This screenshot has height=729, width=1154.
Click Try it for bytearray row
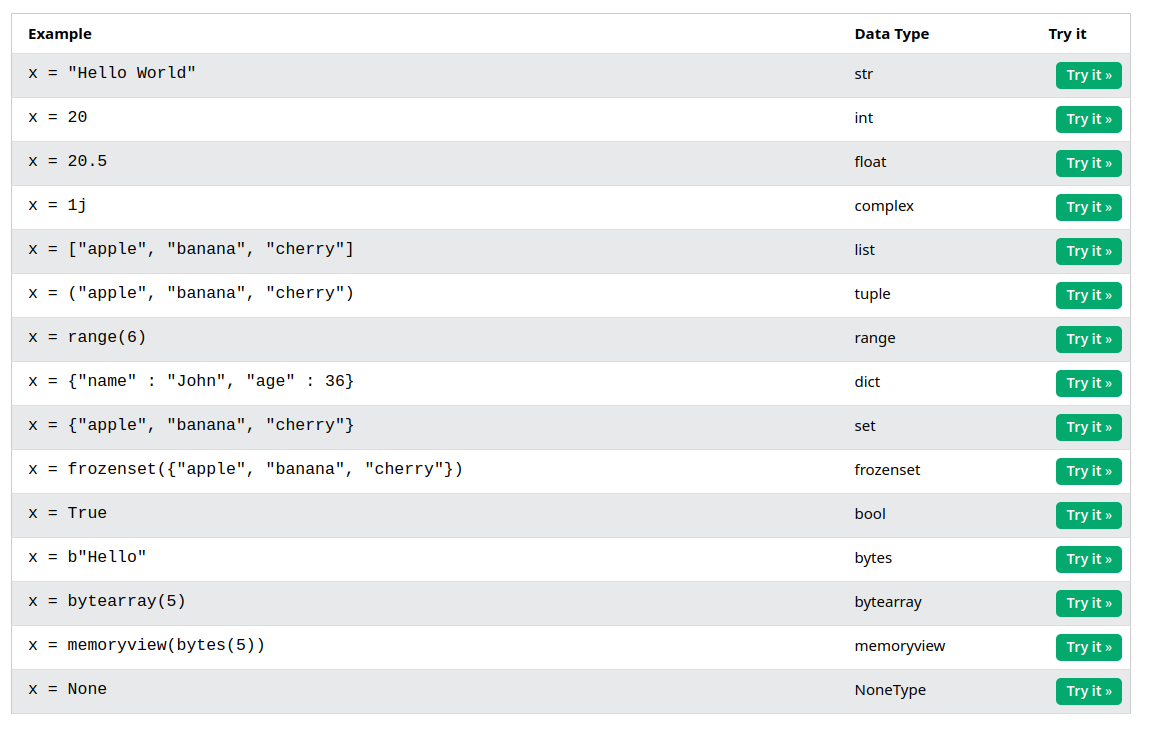(1088, 604)
